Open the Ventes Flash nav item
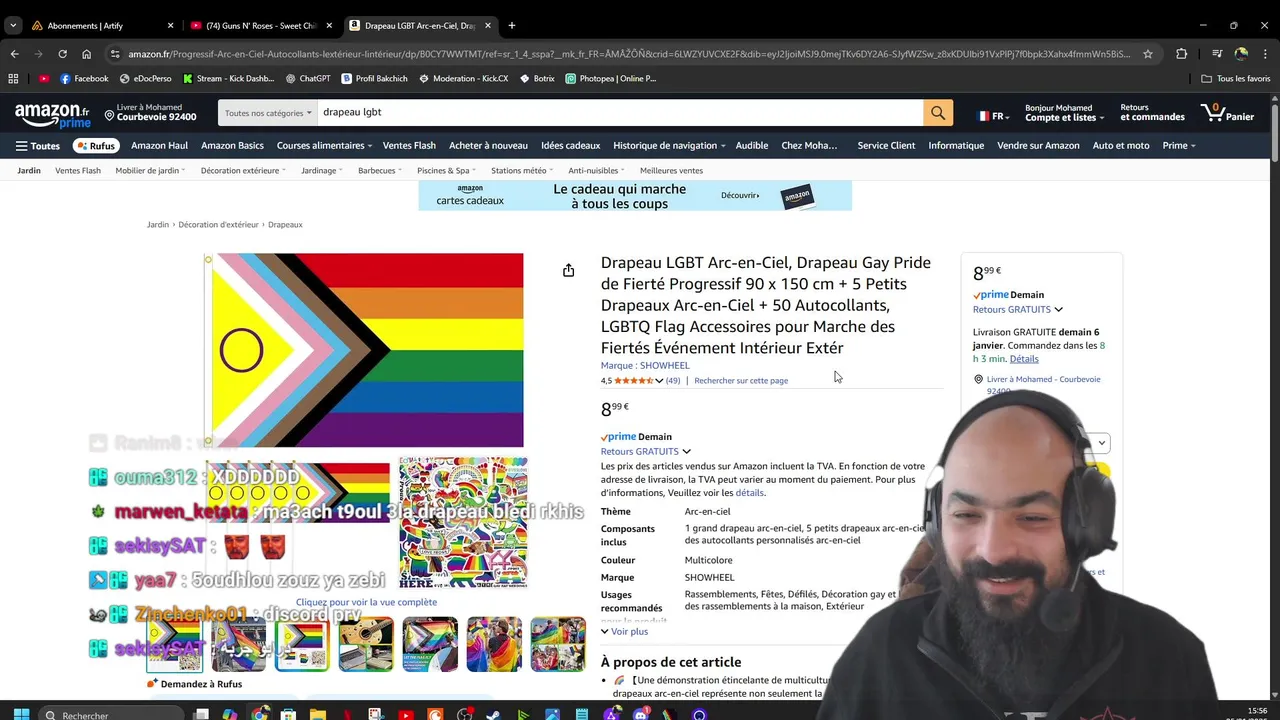Image resolution: width=1280 pixels, height=720 pixels. [409, 146]
